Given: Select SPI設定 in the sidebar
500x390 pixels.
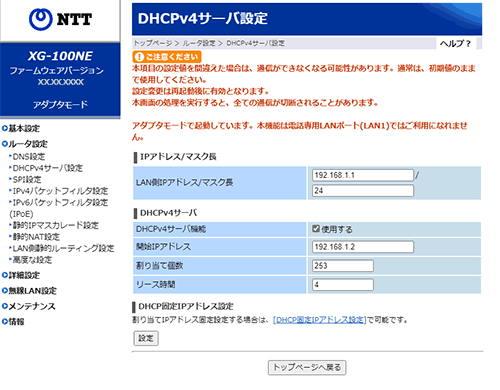Looking at the screenshot, I should click(x=27, y=179).
